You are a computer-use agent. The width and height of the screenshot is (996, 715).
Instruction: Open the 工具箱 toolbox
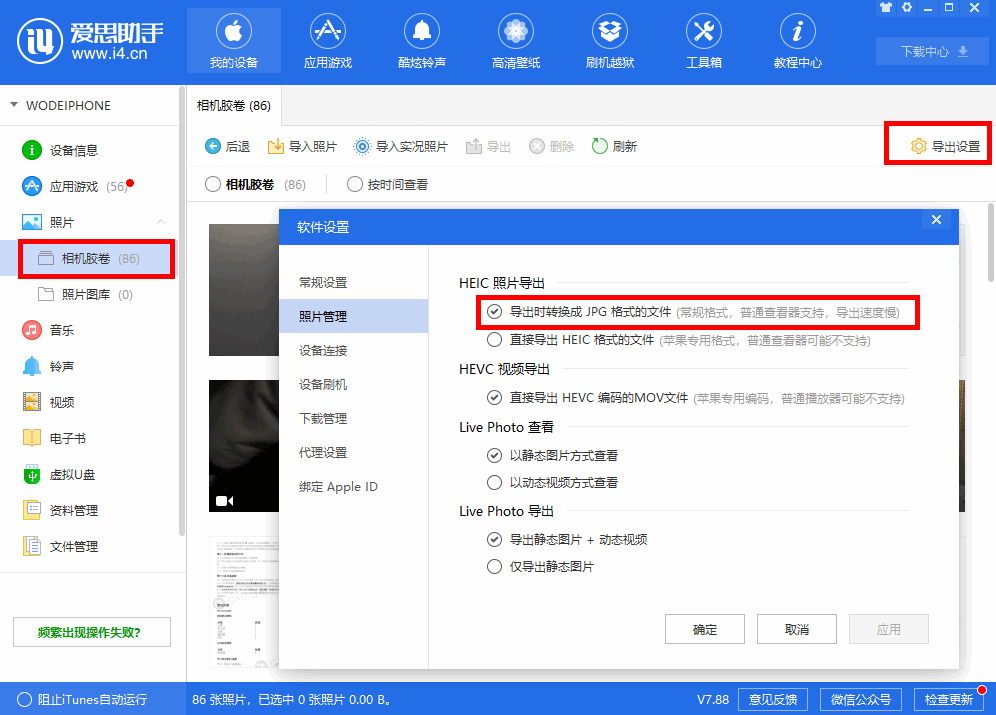[x=703, y=40]
